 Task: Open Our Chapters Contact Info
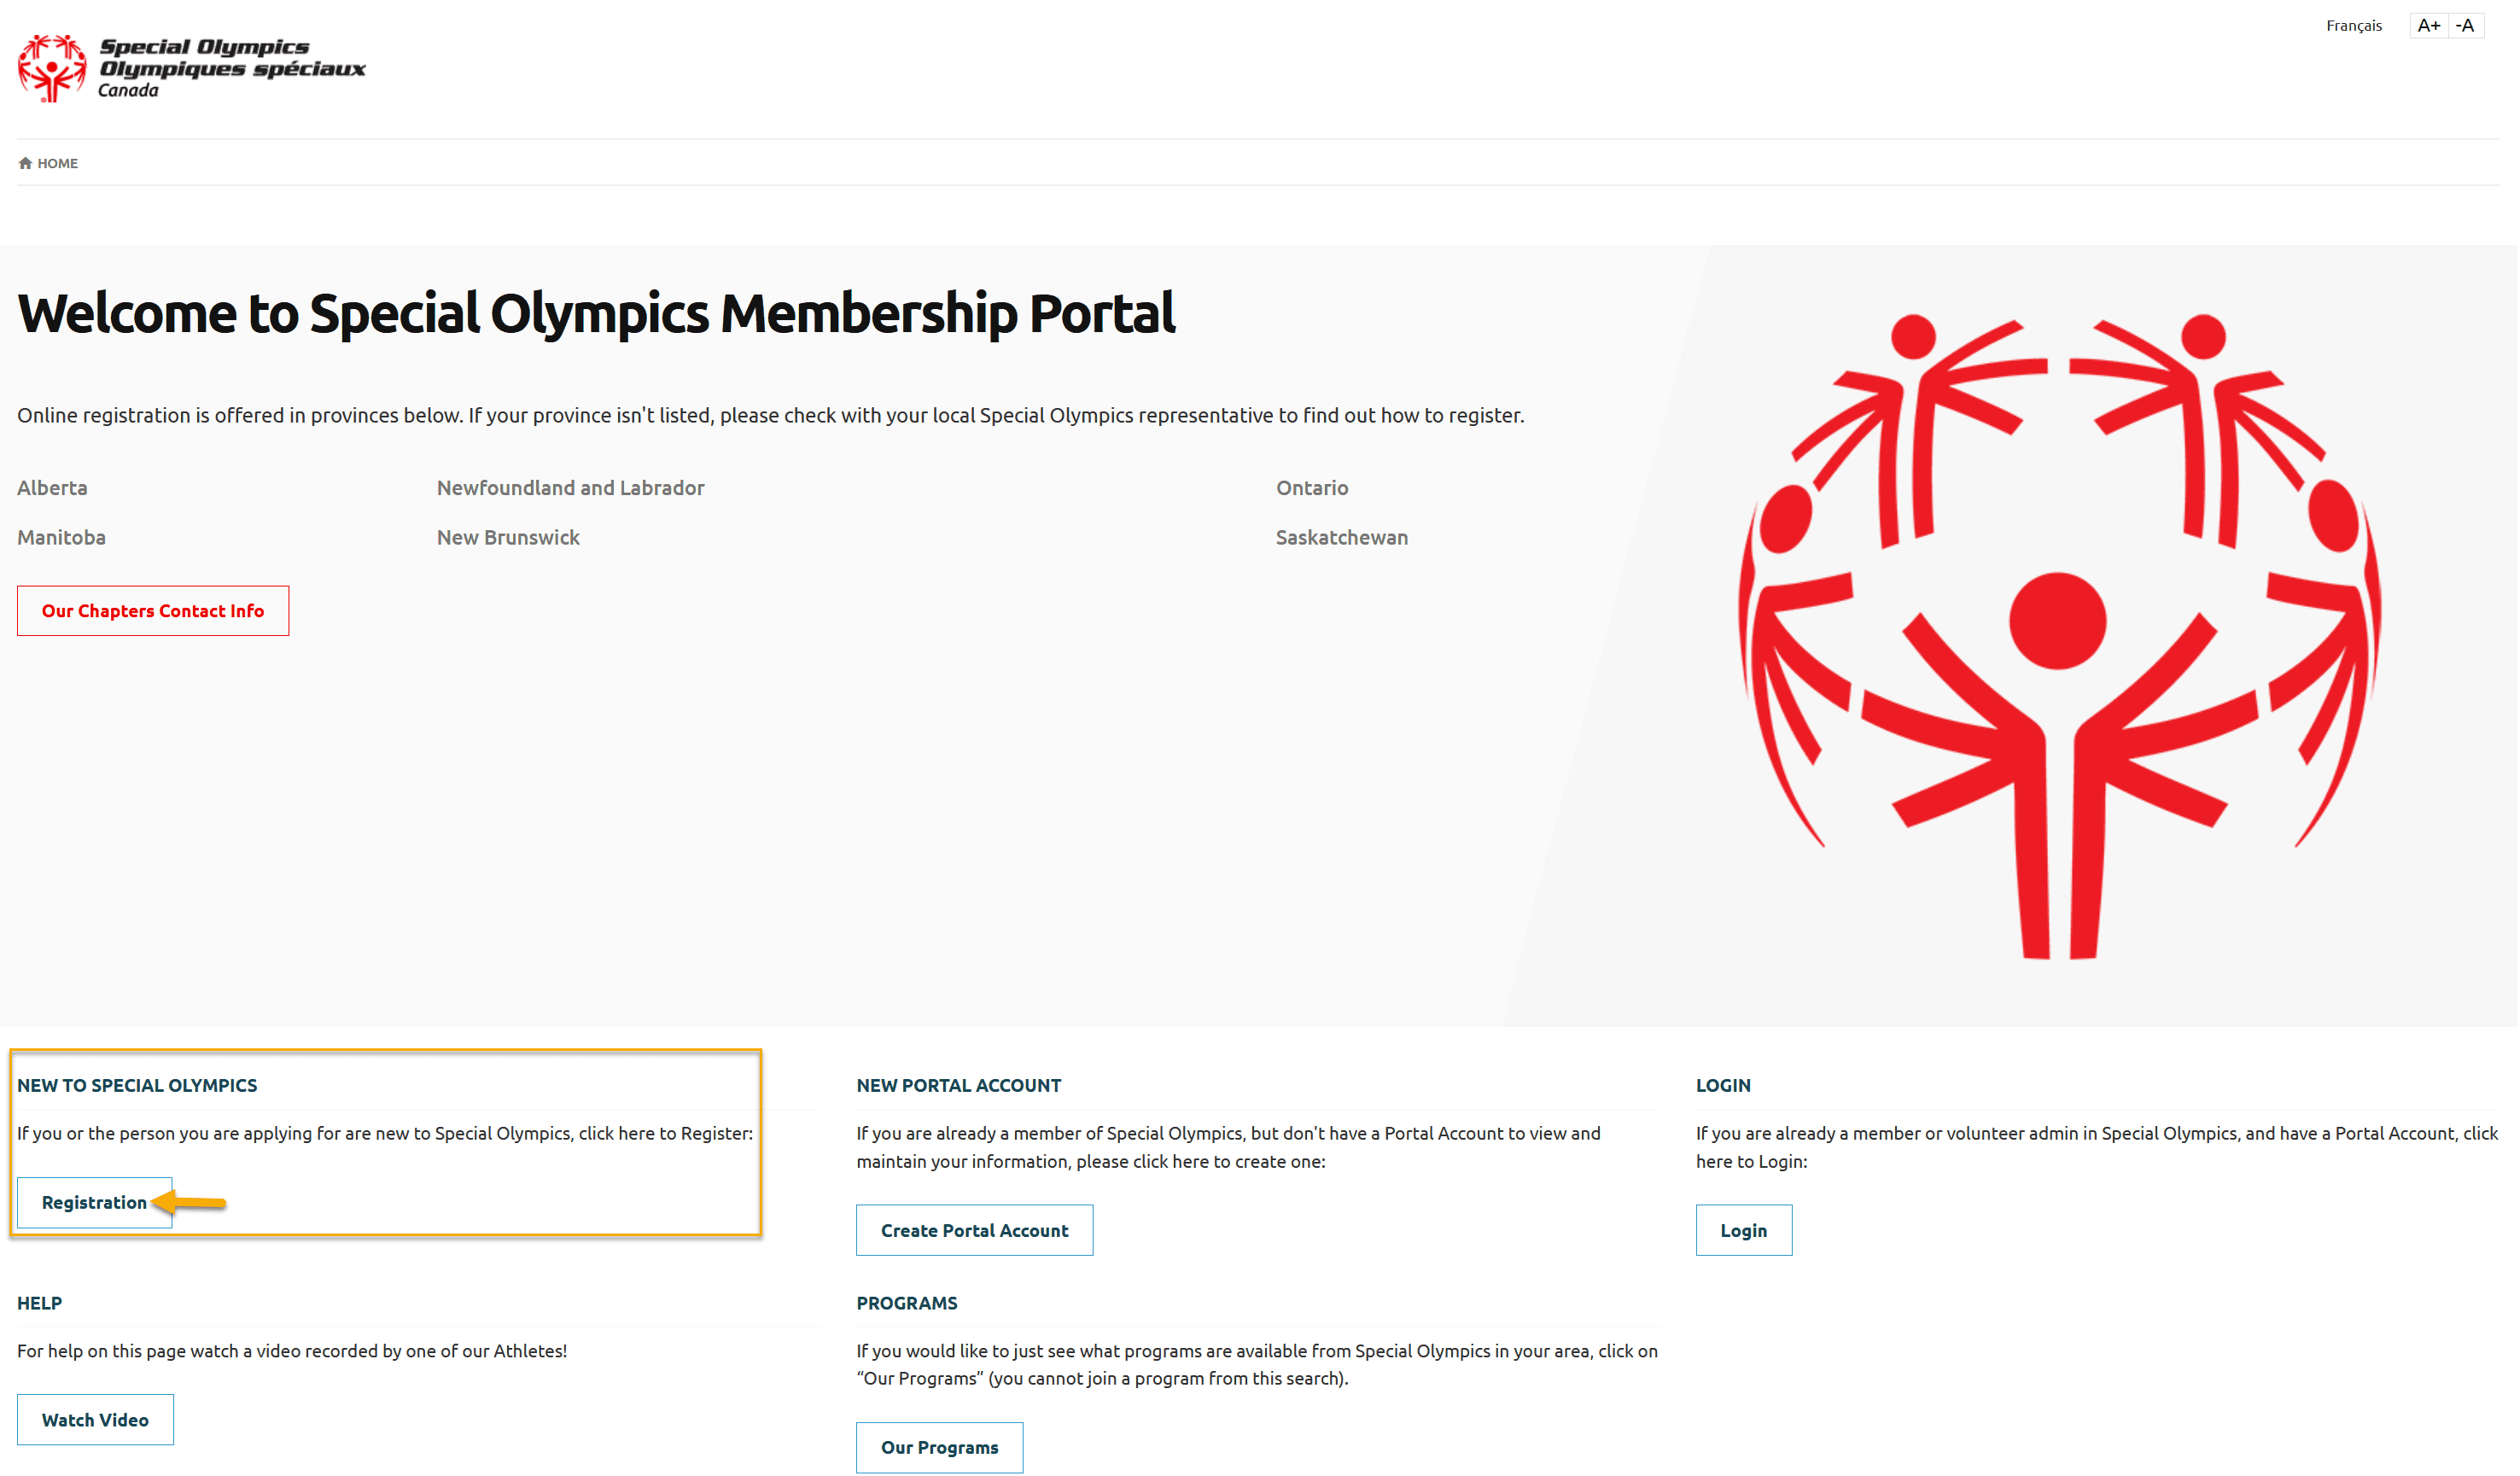pos(153,610)
